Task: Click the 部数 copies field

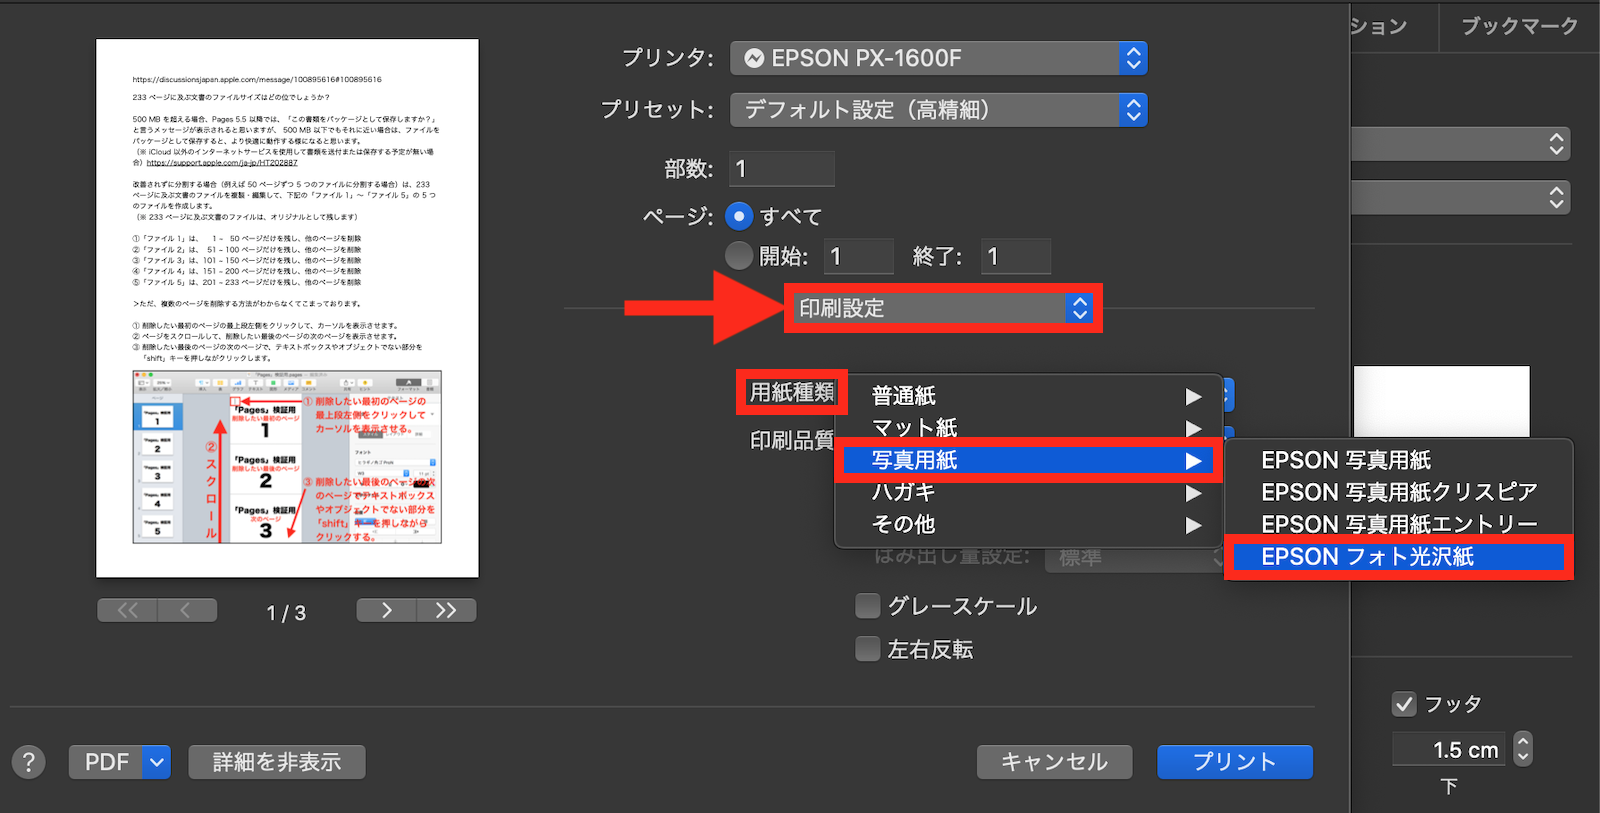Action: coord(782,169)
